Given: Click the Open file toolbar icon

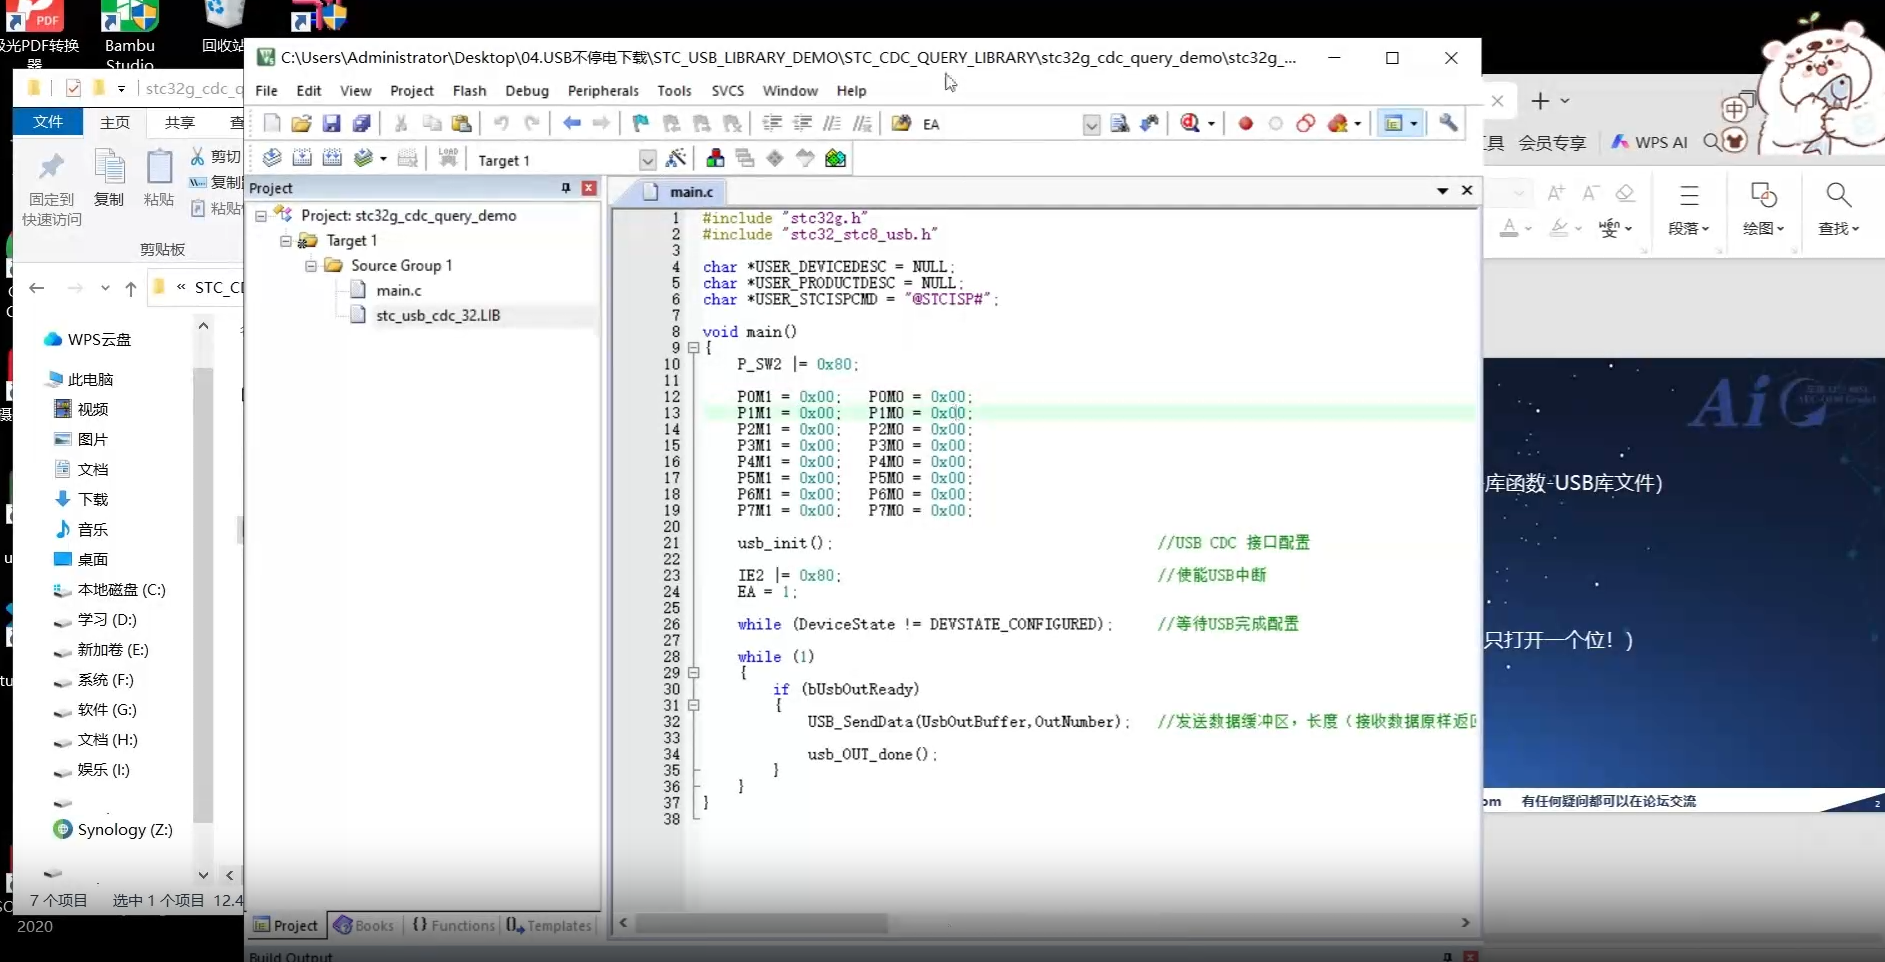Looking at the screenshot, I should point(301,123).
